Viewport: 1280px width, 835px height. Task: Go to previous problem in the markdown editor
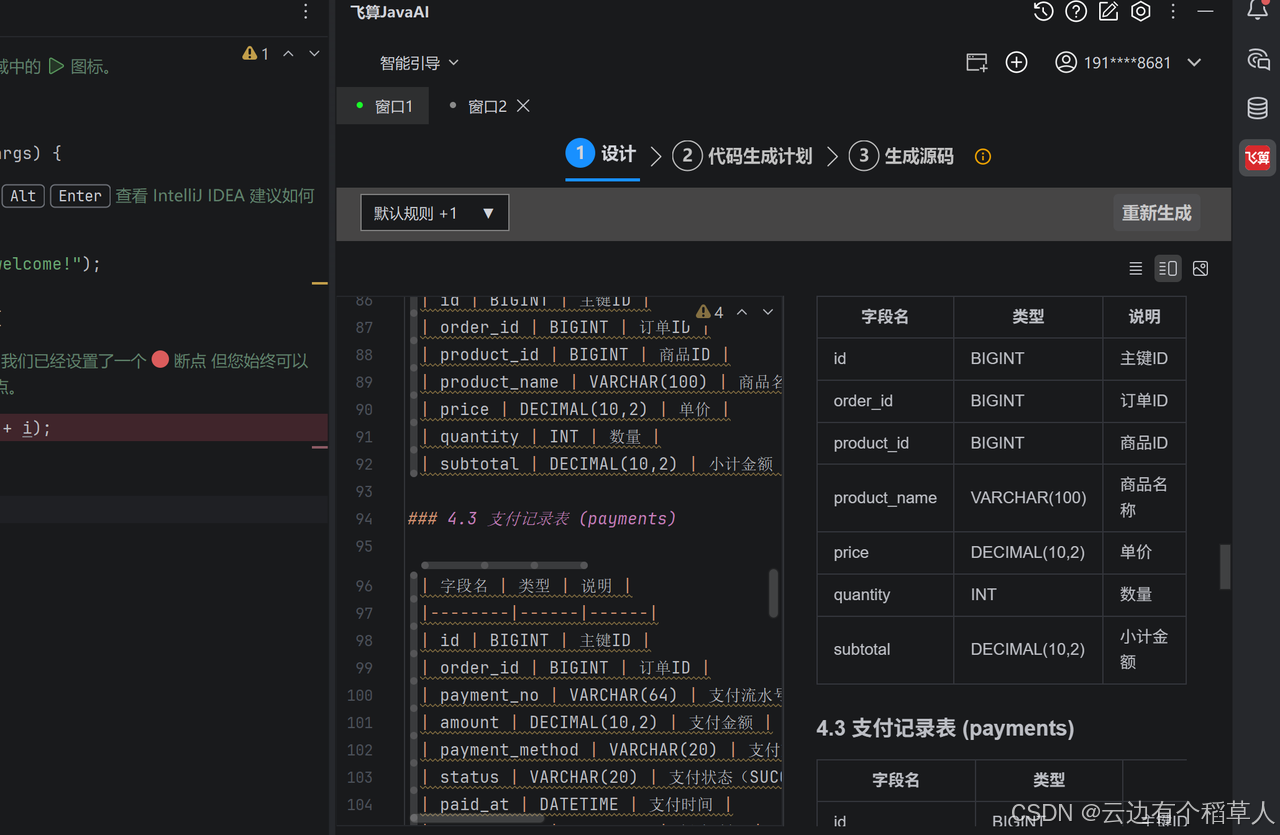coord(742,312)
